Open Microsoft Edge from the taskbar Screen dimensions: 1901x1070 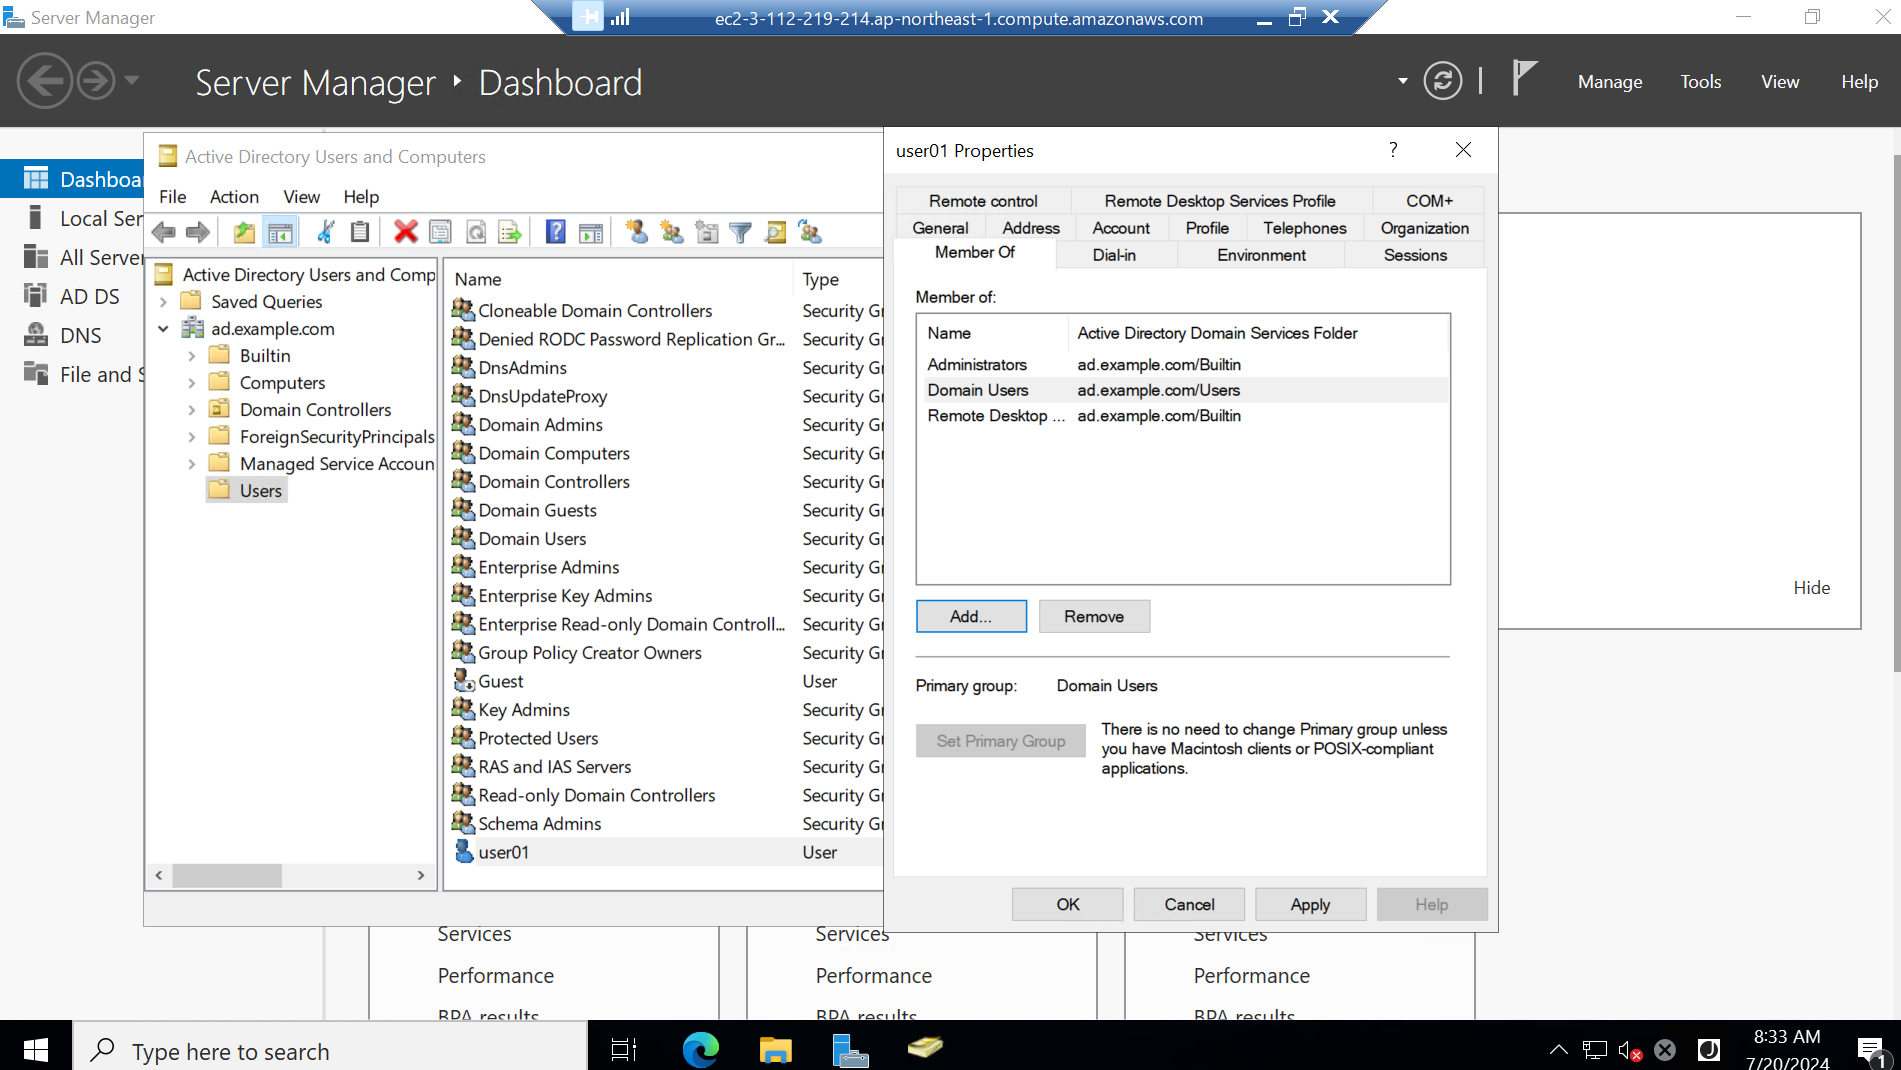pos(700,1049)
